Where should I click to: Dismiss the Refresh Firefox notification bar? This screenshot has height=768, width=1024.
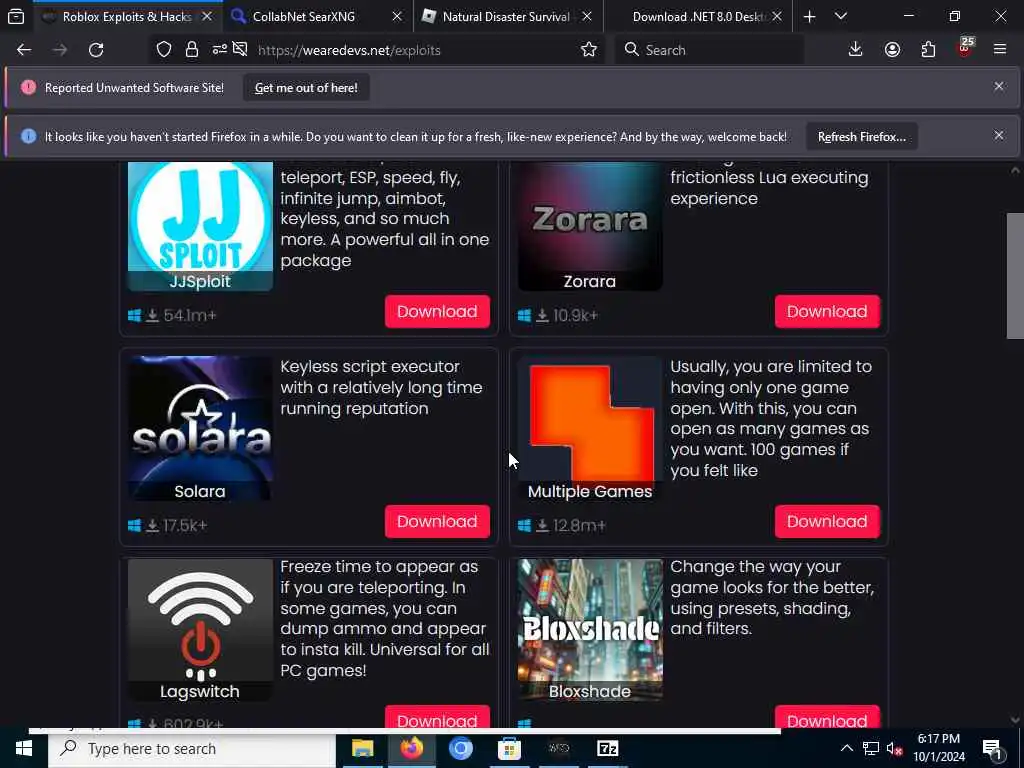click(999, 135)
